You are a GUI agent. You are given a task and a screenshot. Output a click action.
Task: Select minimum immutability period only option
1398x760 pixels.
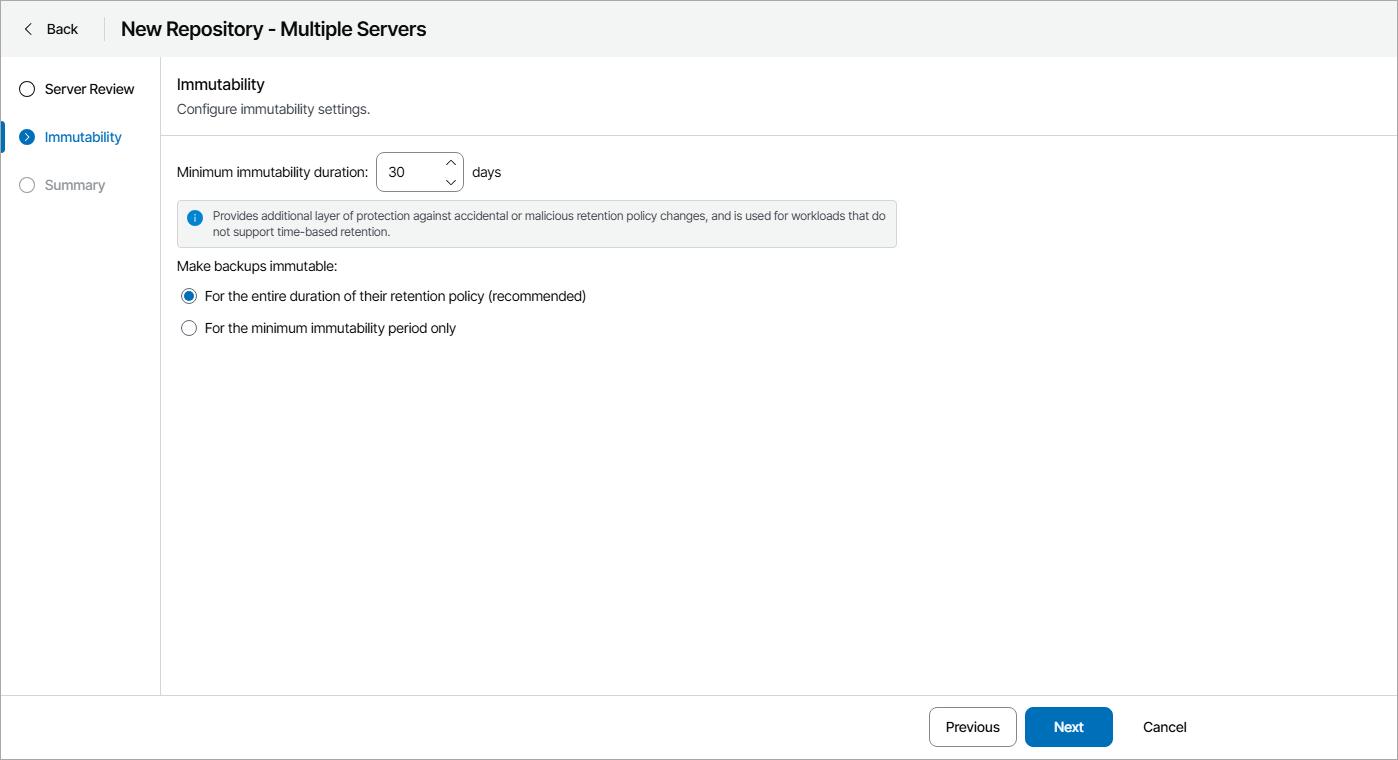[x=189, y=327]
